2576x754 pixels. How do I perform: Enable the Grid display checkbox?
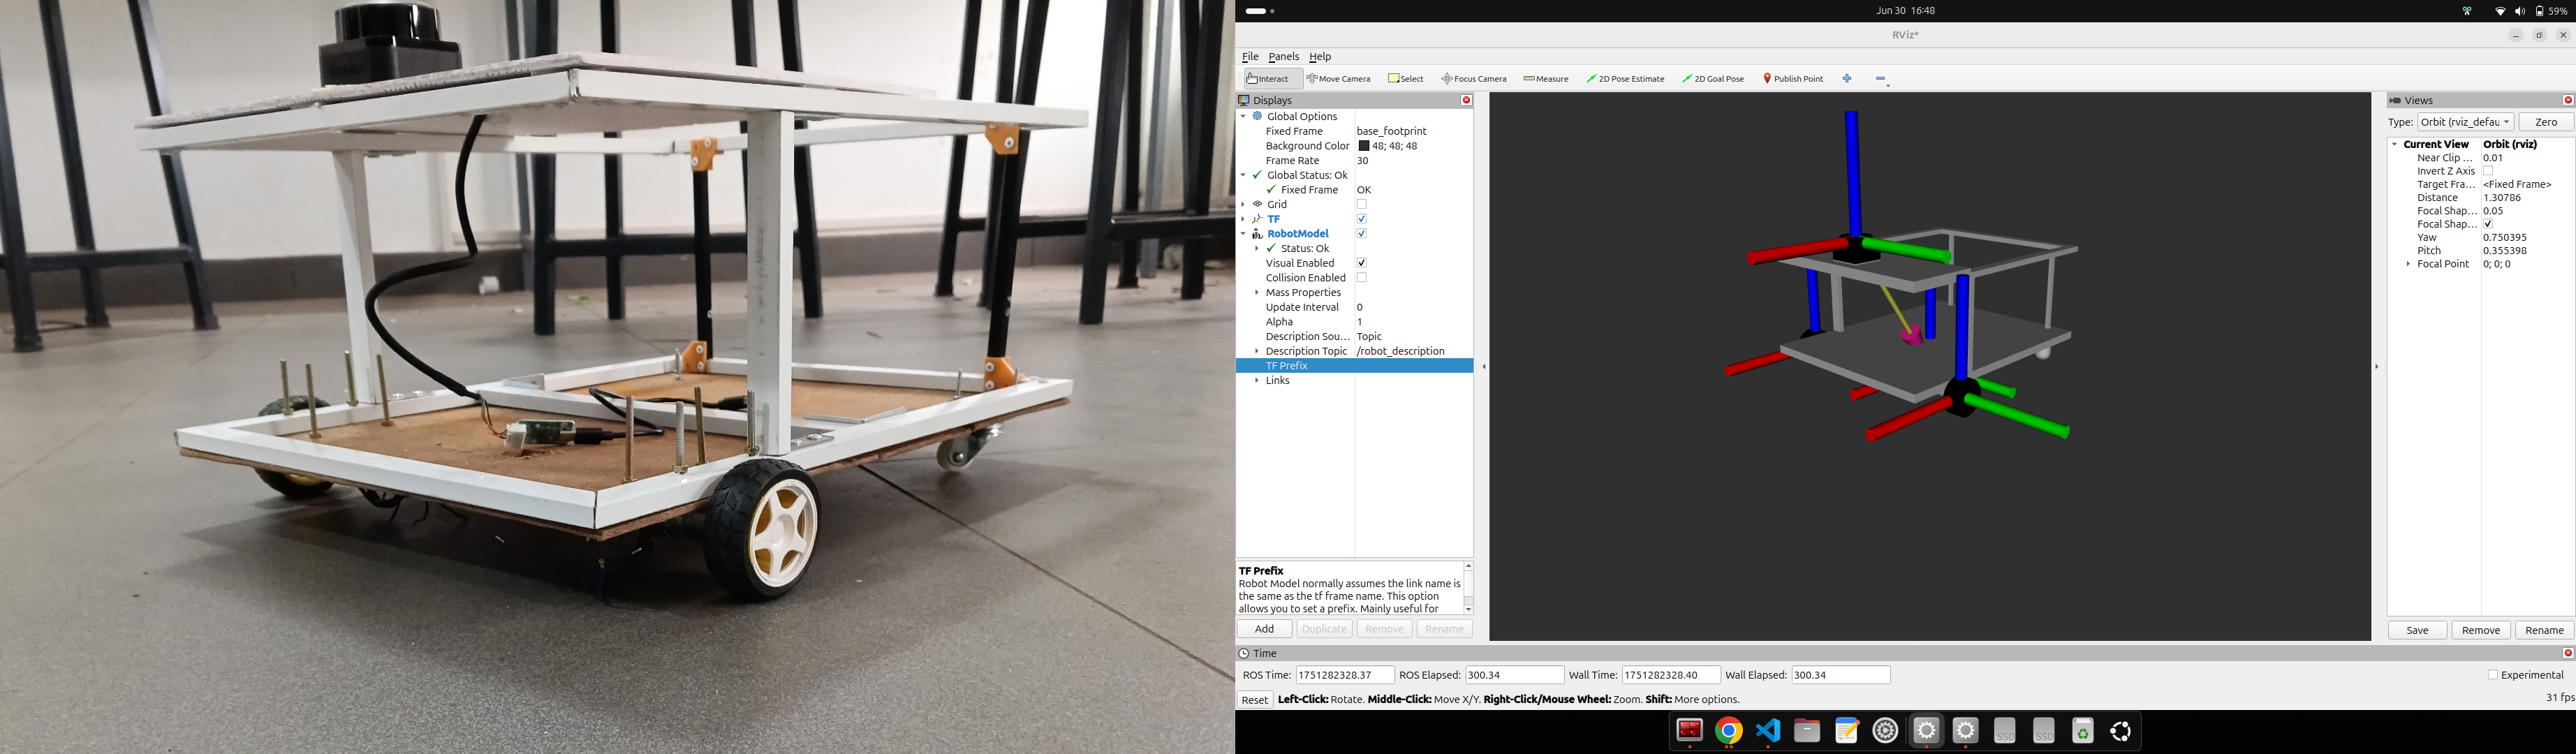pos(1361,204)
